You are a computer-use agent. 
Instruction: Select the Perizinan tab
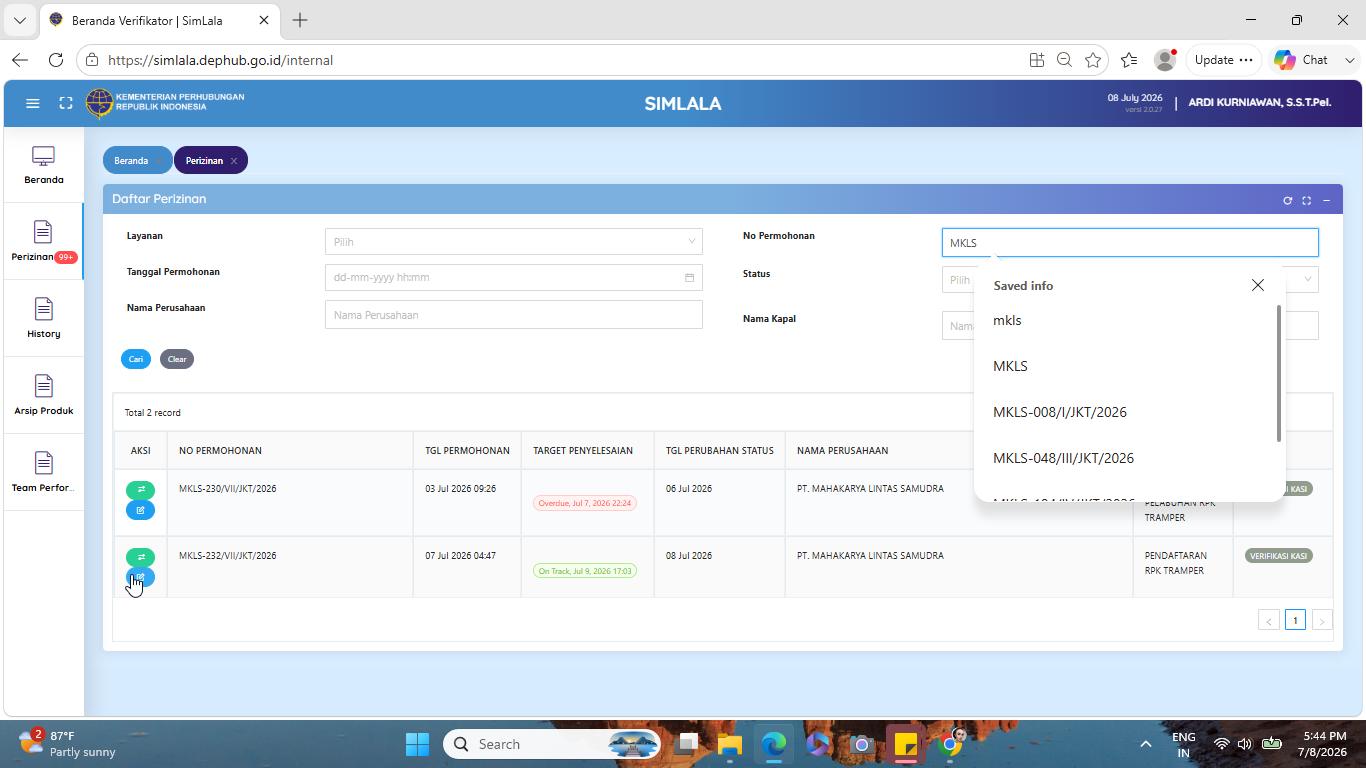click(204, 160)
